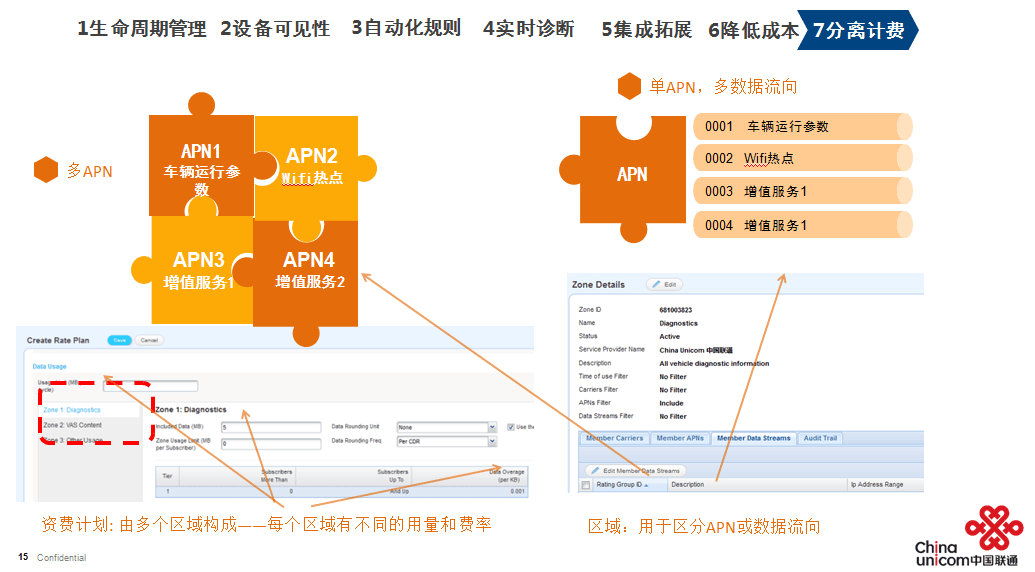Click the single APN puzzle piece

click(x=631, y=174)
